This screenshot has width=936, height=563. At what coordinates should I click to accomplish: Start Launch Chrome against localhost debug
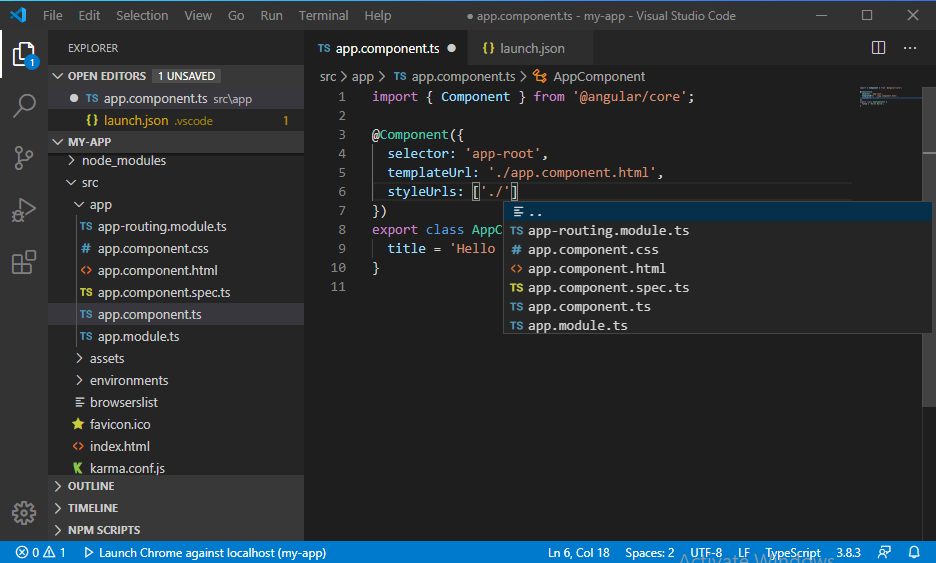205,553
